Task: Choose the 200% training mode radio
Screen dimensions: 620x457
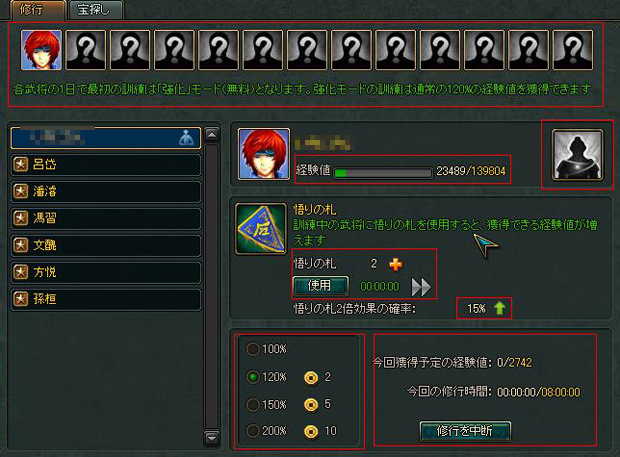Action: click(x=253, y=431)
